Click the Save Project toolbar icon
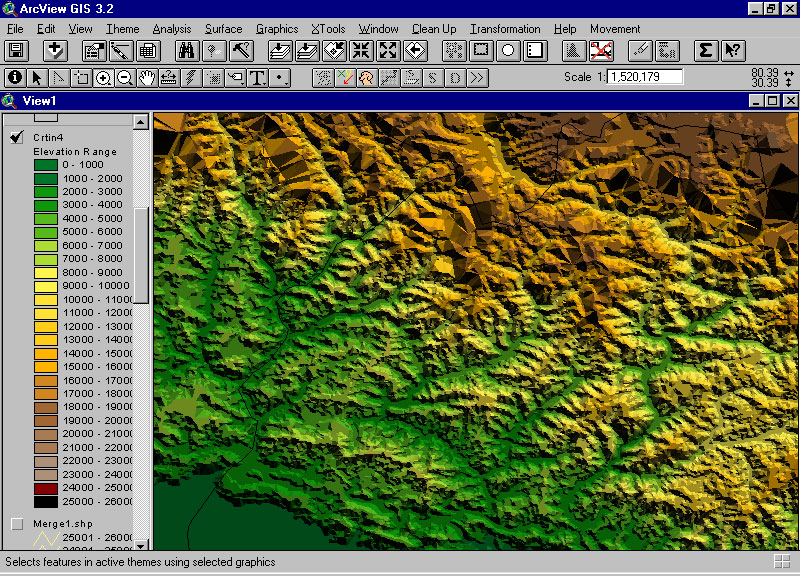 point(16,50)
